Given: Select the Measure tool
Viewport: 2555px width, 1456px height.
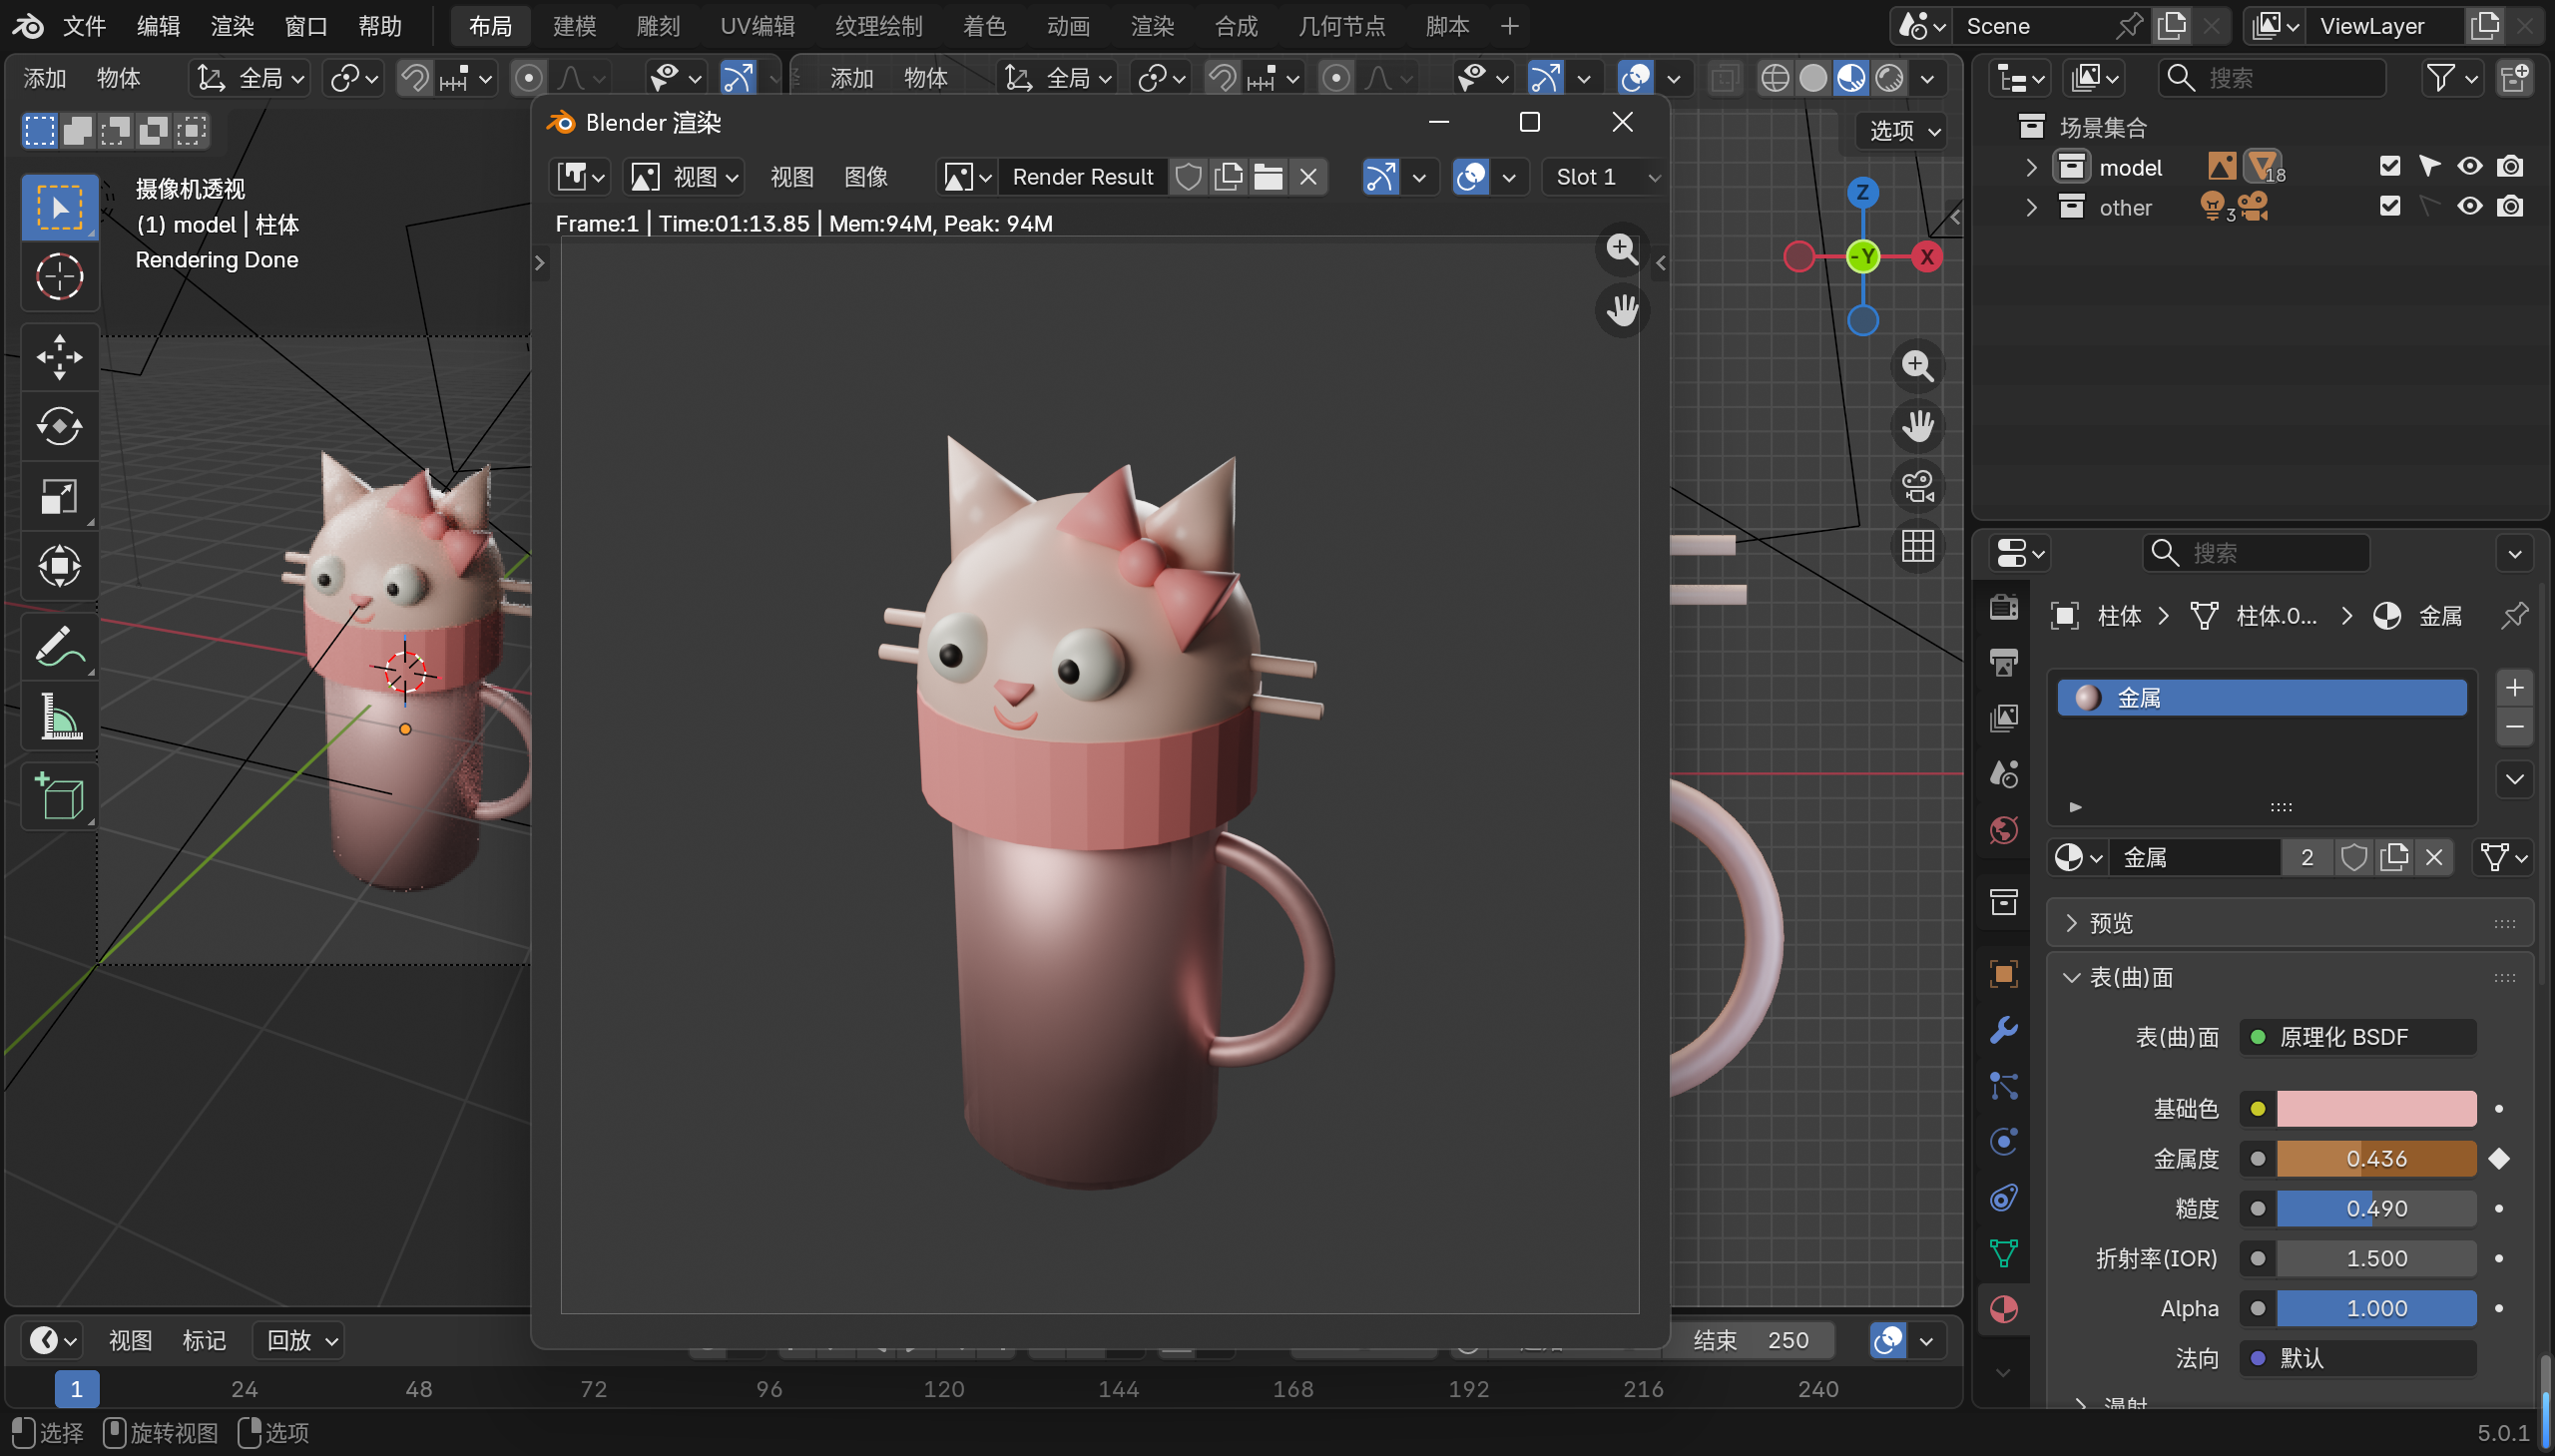Looking at the screenshot, I should coord(59,716).
